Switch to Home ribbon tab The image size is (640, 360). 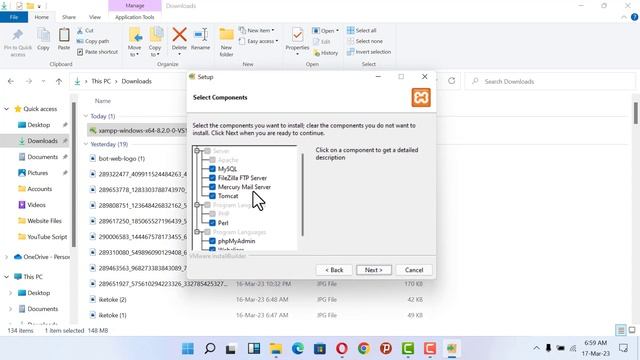point(42,17)
